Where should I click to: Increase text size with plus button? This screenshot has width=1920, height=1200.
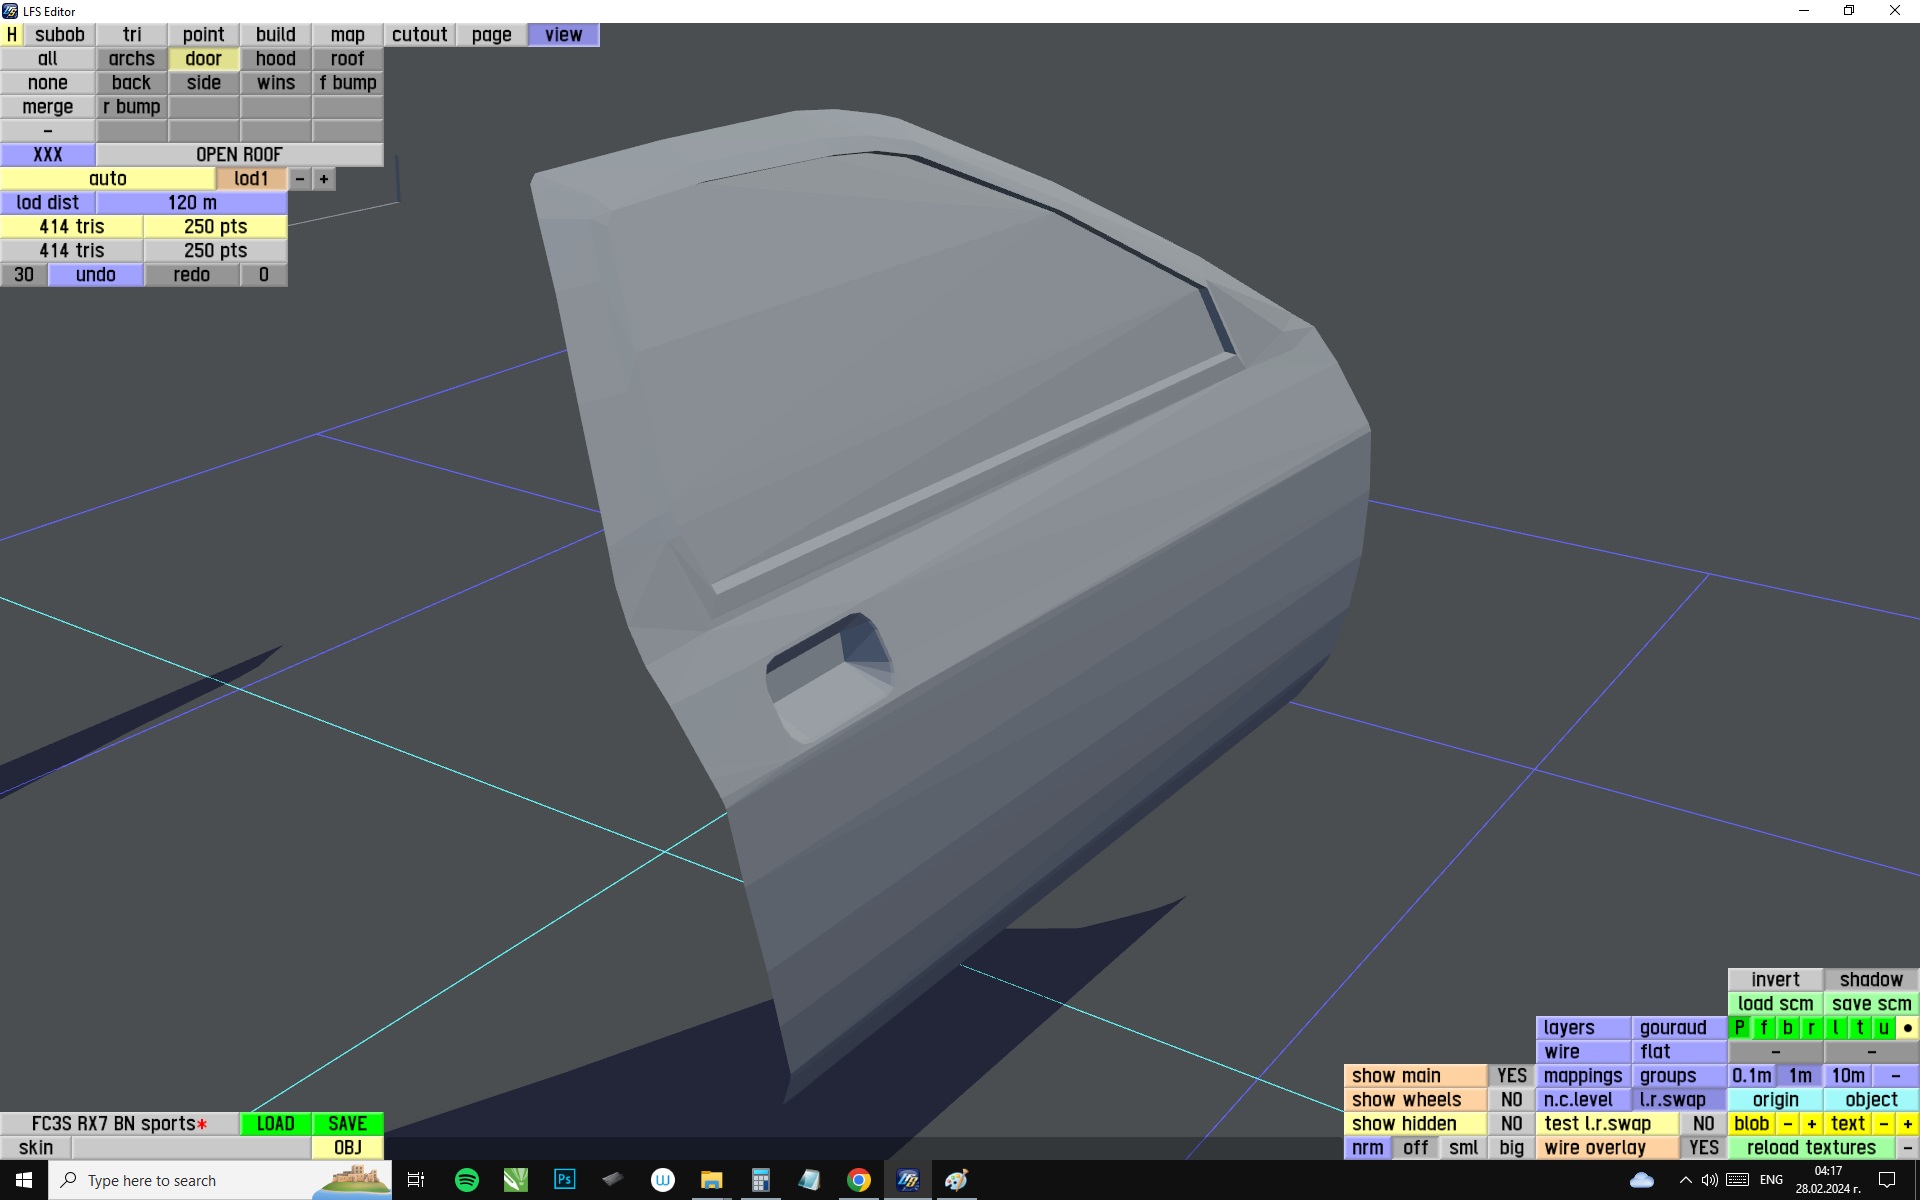point(1907,1124)
